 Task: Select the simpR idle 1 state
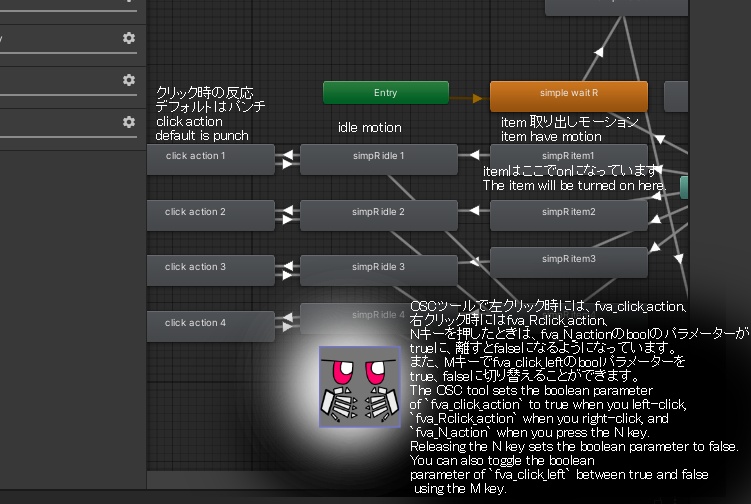point(378,159)
